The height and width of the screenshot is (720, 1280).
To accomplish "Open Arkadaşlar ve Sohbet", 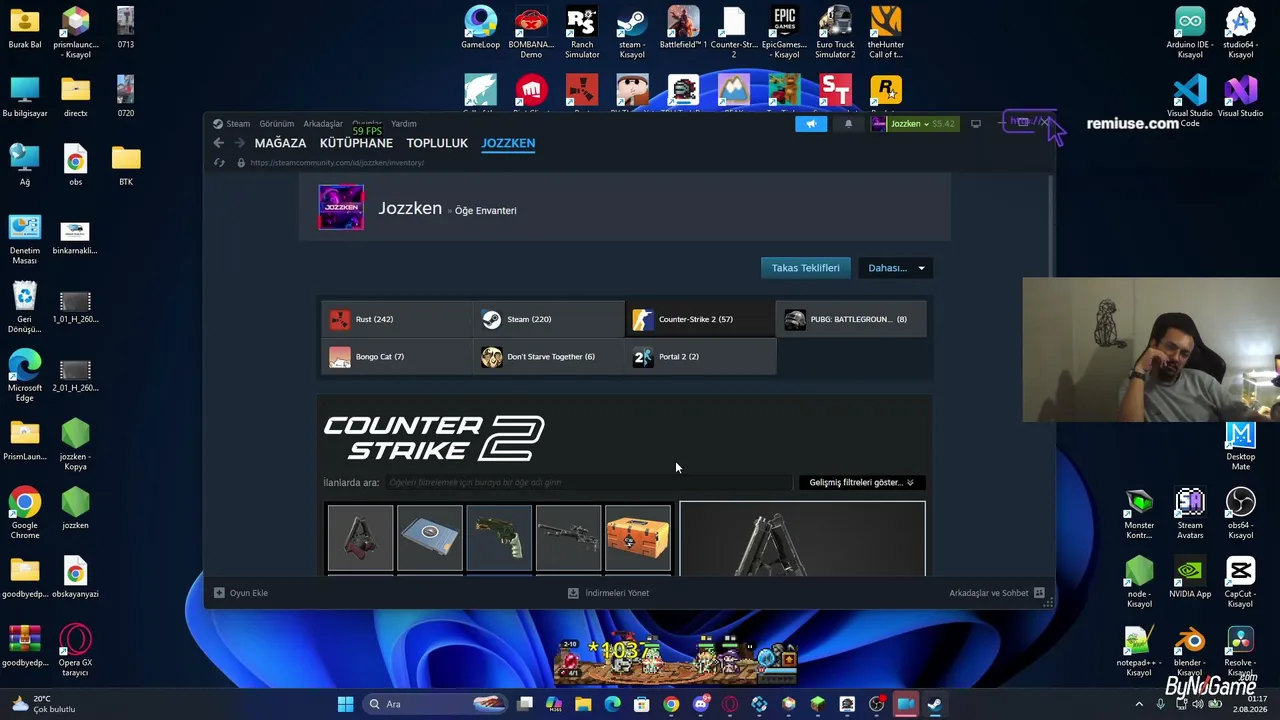I will [x=997, y=593].
